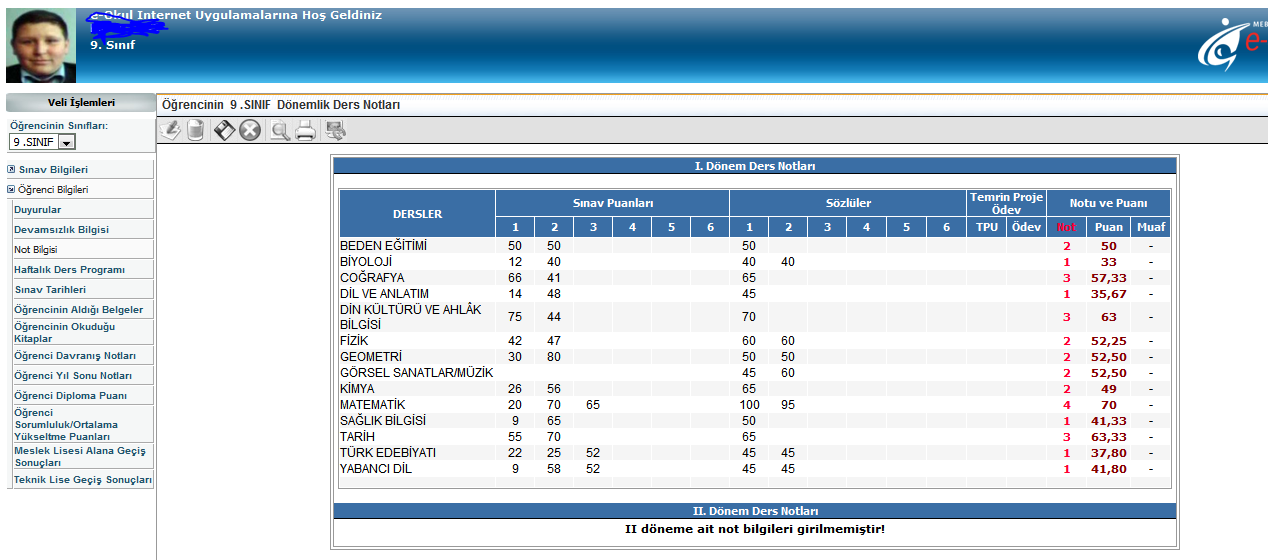Open the Duyurular menu item
Viewport: 1268px width, 560px height.
38,210
